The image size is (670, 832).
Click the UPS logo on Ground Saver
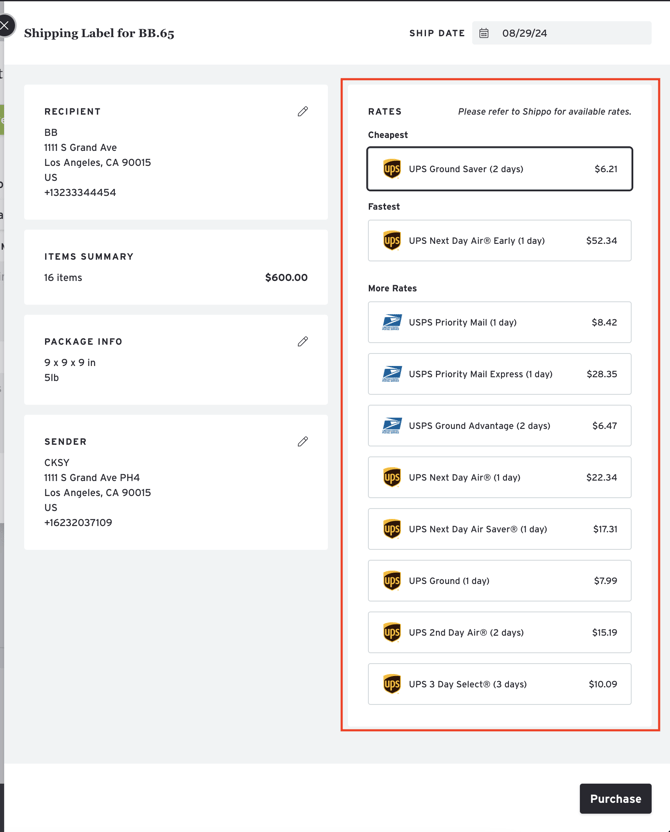tap(392, 170)
